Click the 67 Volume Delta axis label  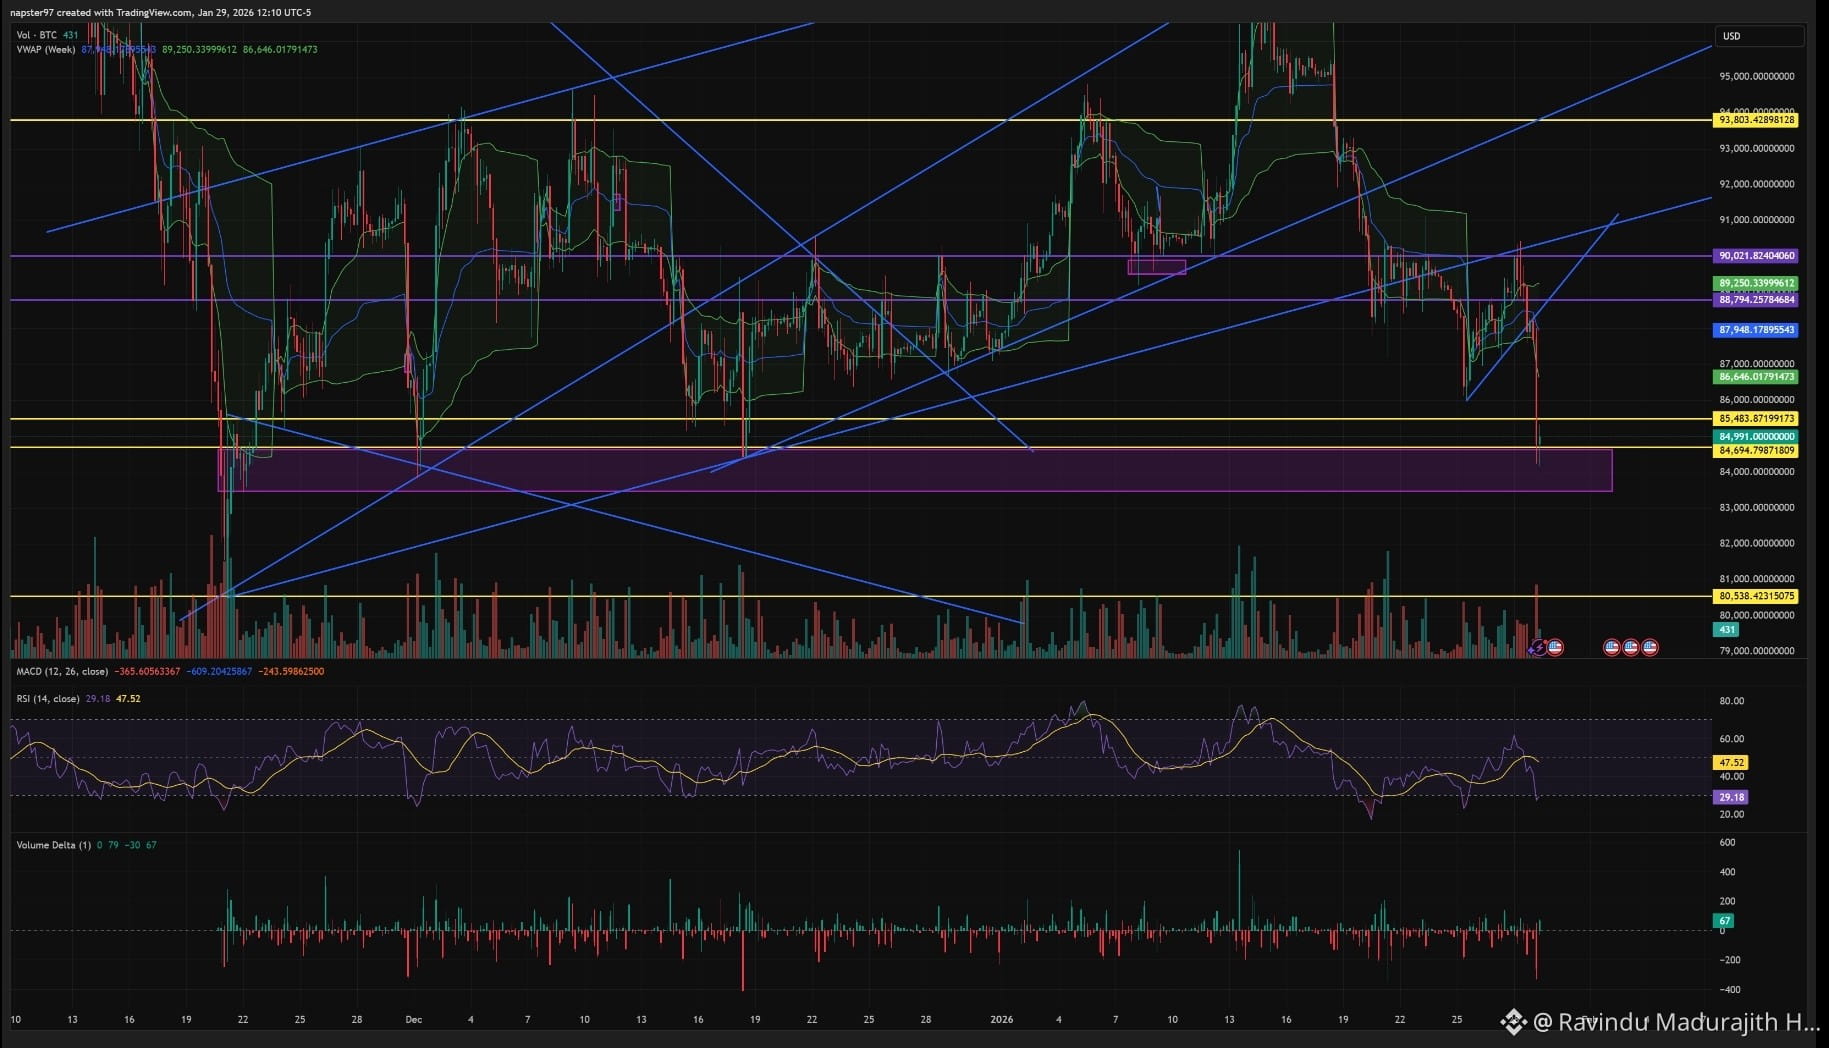(x=1724, y=921)
